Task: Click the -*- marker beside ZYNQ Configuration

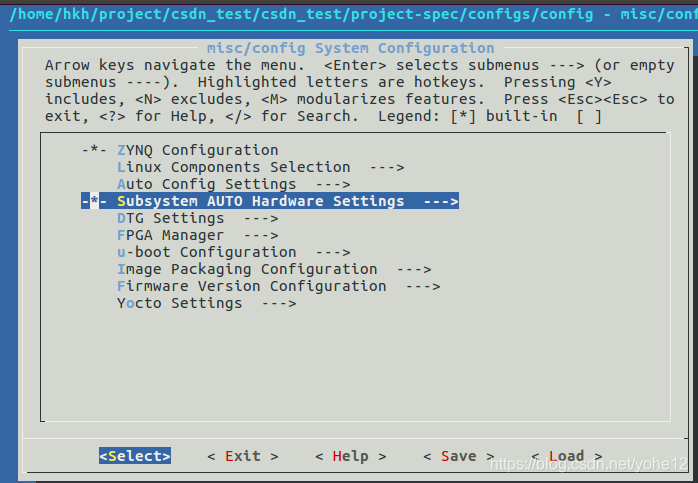Action: pyautogui.click(x=94, y=150)
